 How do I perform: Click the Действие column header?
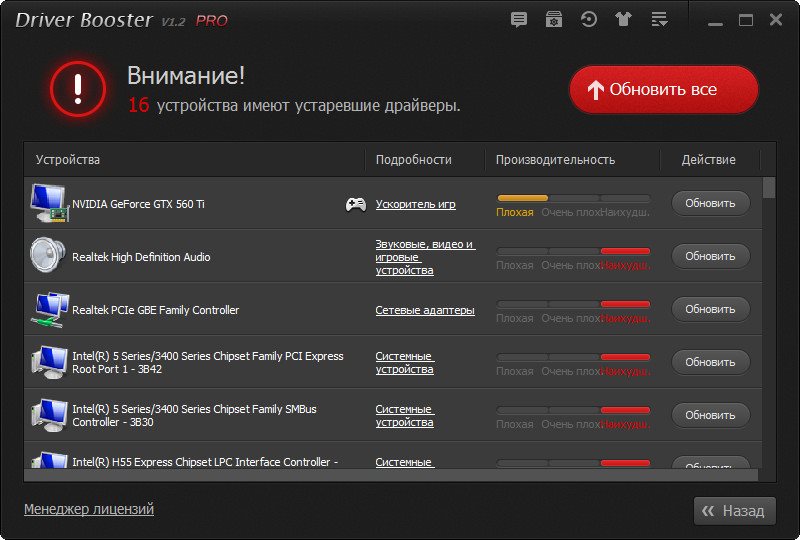[x=709, y=160]
